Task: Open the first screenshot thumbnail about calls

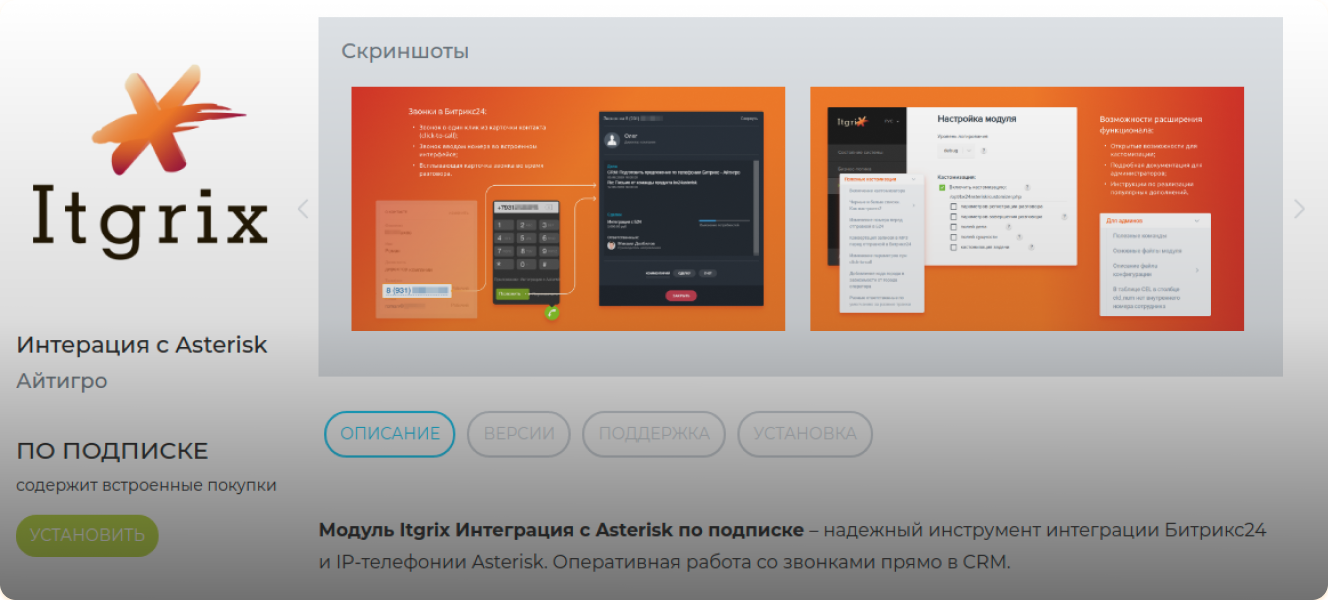Action: pyautogui.click(x=567, y=208)
